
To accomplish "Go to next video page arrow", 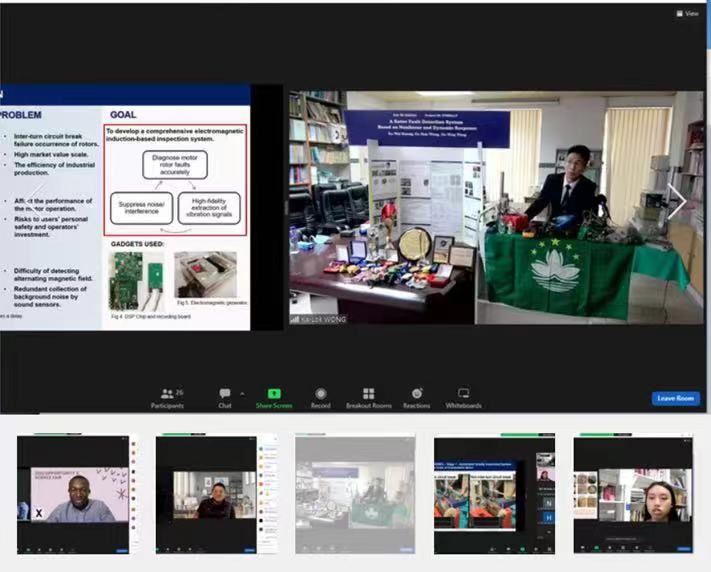I will [x=676, y=202].
